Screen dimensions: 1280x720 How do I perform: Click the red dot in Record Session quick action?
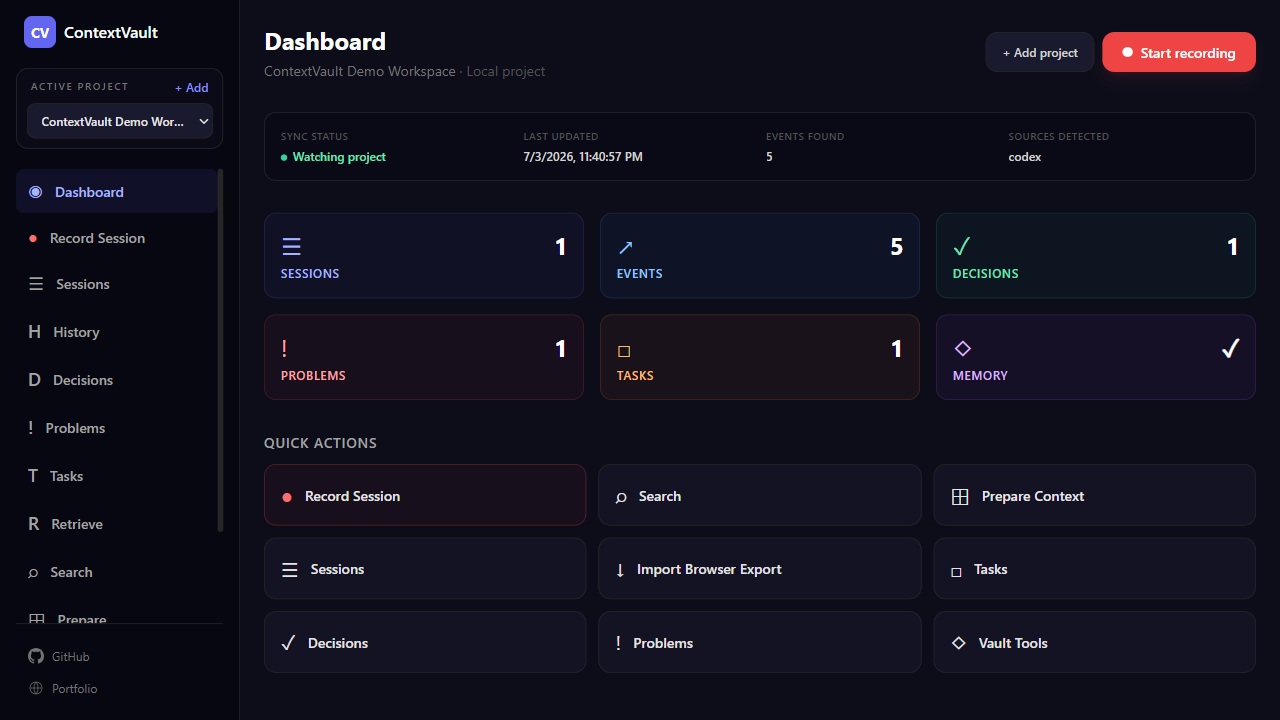click(x=287, y=497)
